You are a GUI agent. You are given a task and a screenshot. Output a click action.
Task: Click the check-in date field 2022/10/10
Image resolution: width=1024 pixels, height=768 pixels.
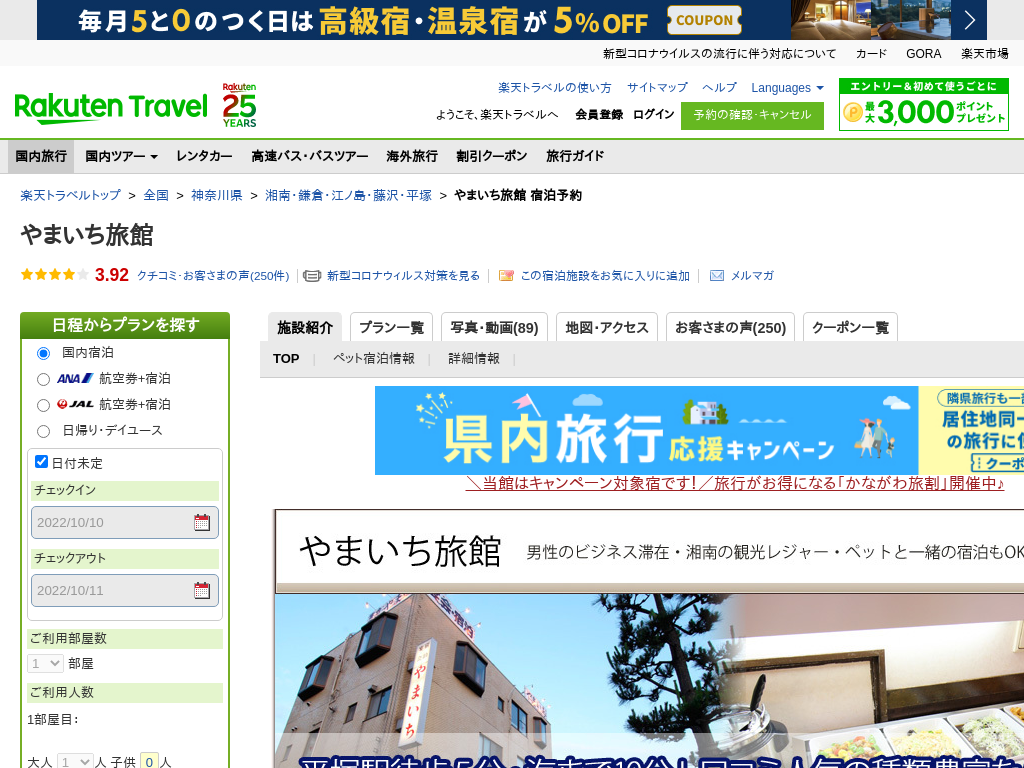pyautogui.click(x=125, y=522)
